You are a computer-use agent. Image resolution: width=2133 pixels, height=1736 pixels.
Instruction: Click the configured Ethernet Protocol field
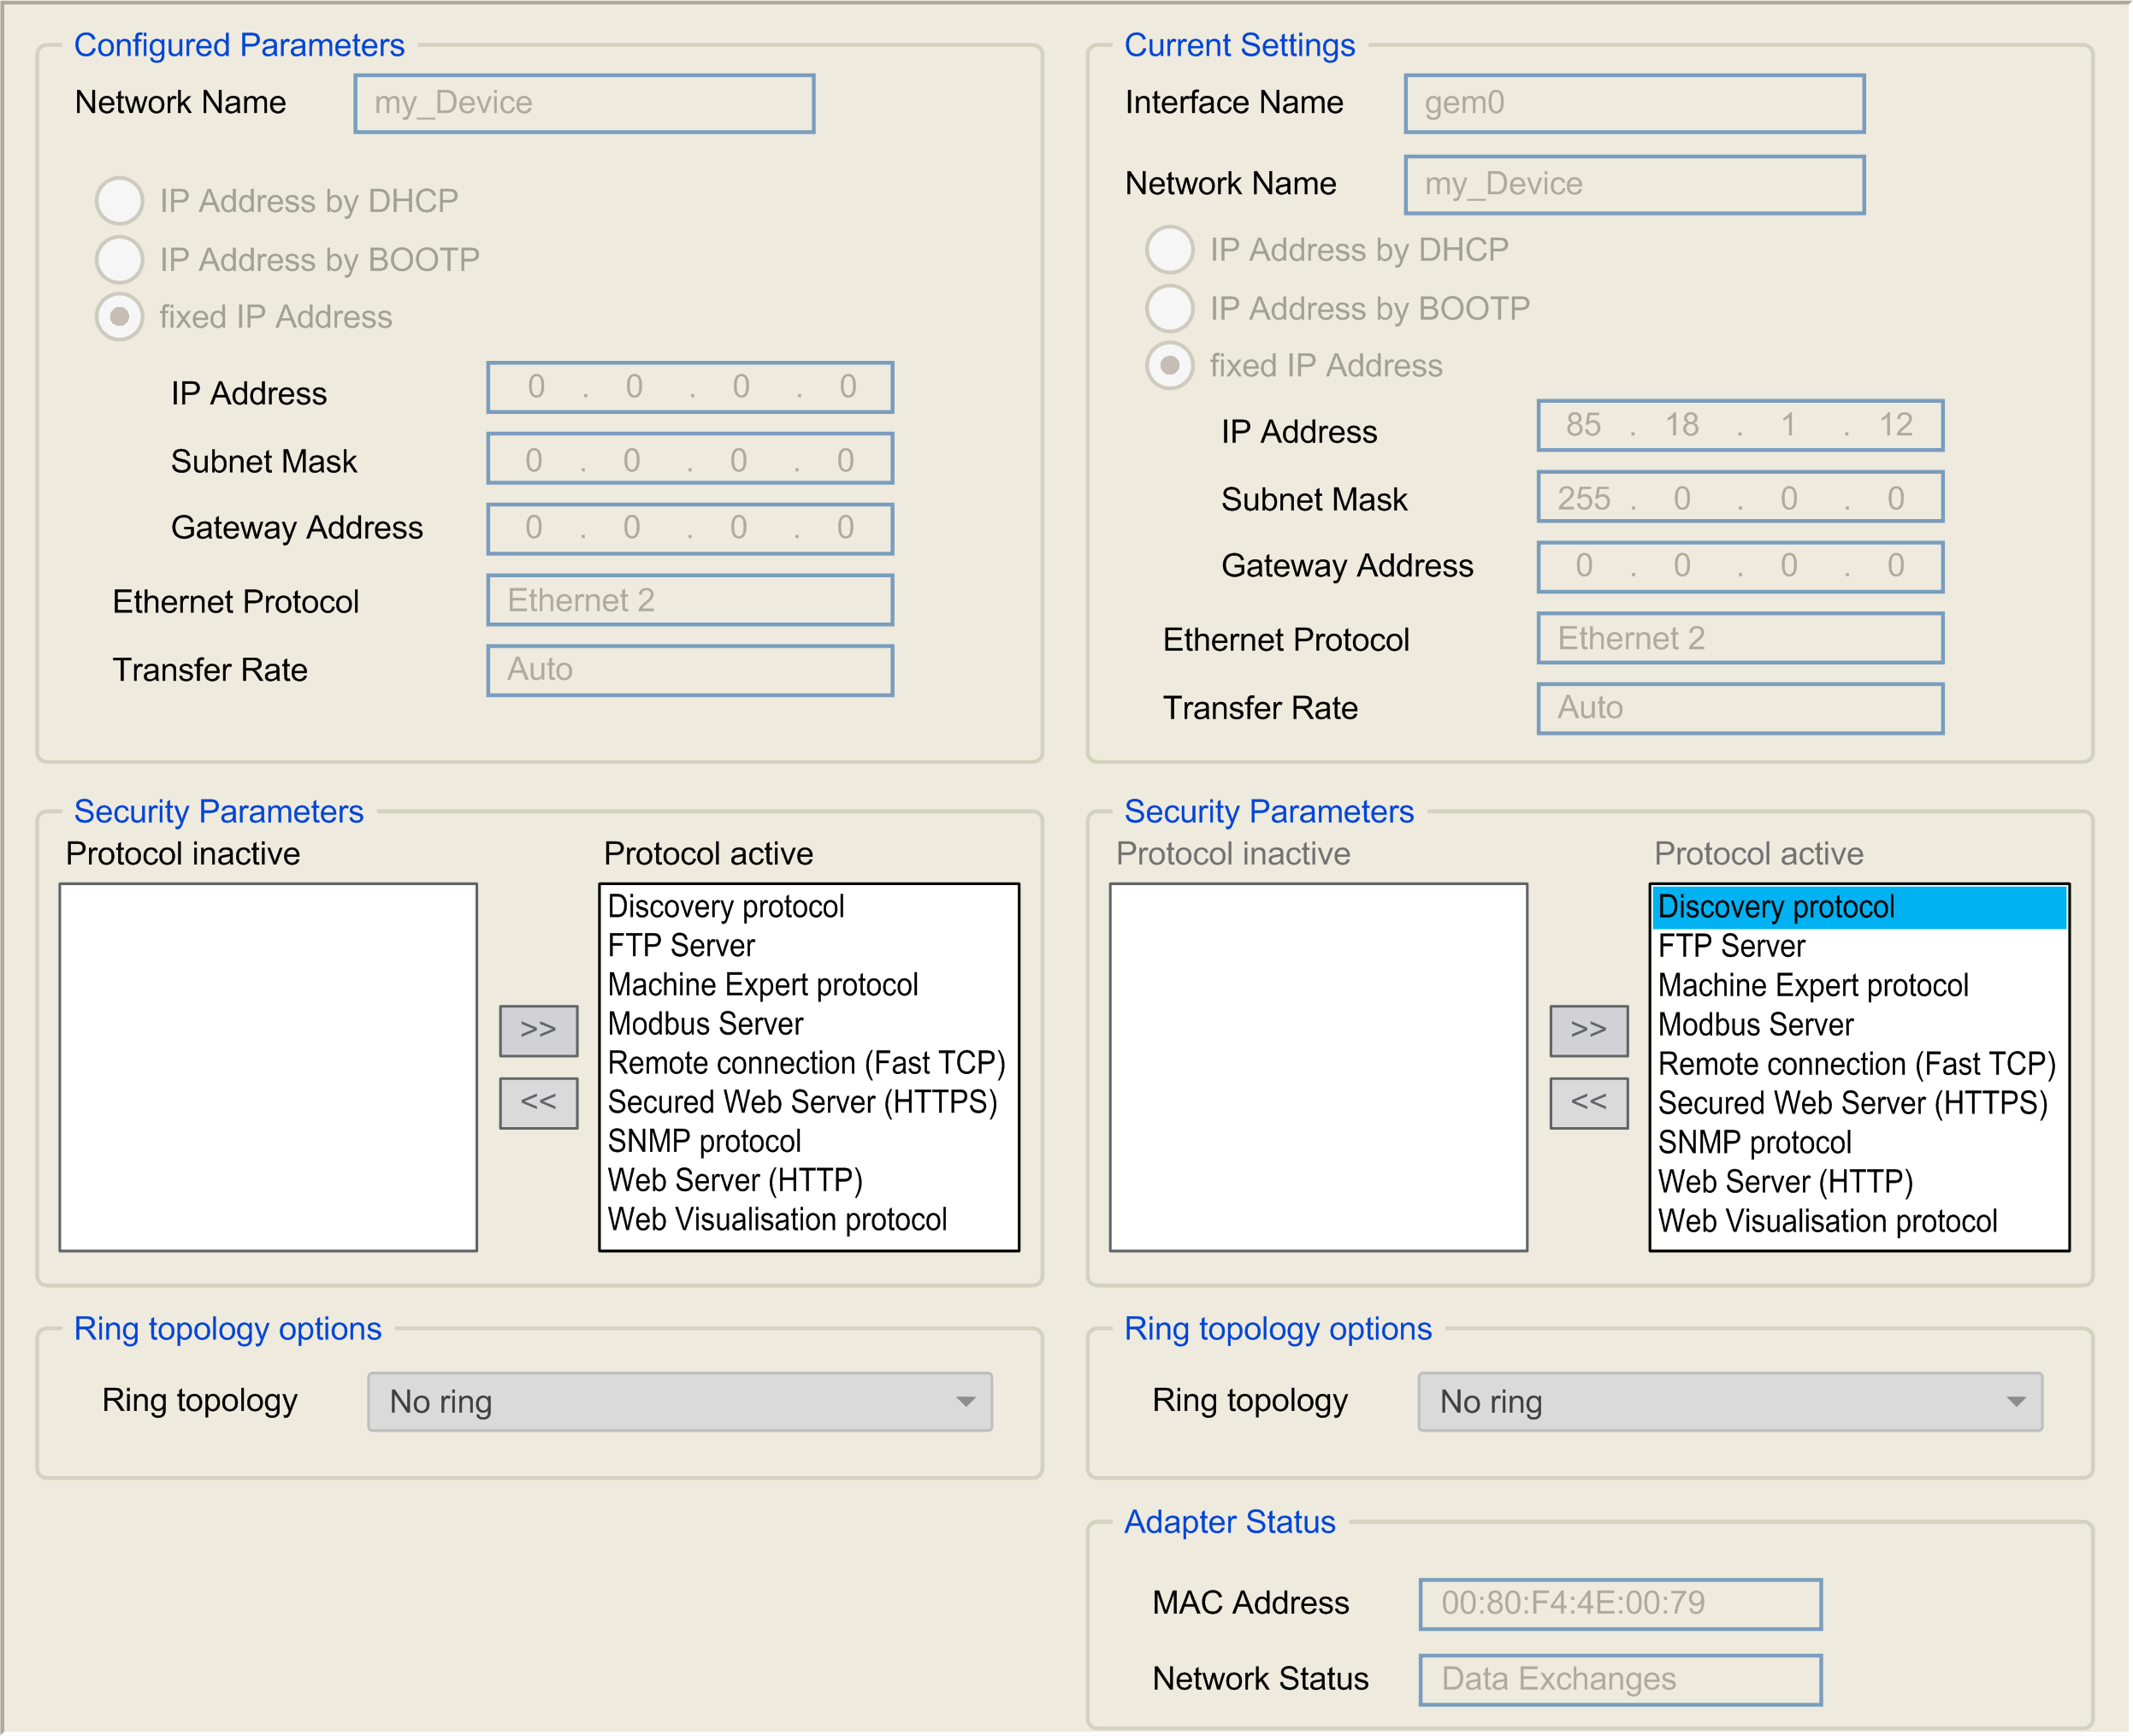tap(689, 600)
